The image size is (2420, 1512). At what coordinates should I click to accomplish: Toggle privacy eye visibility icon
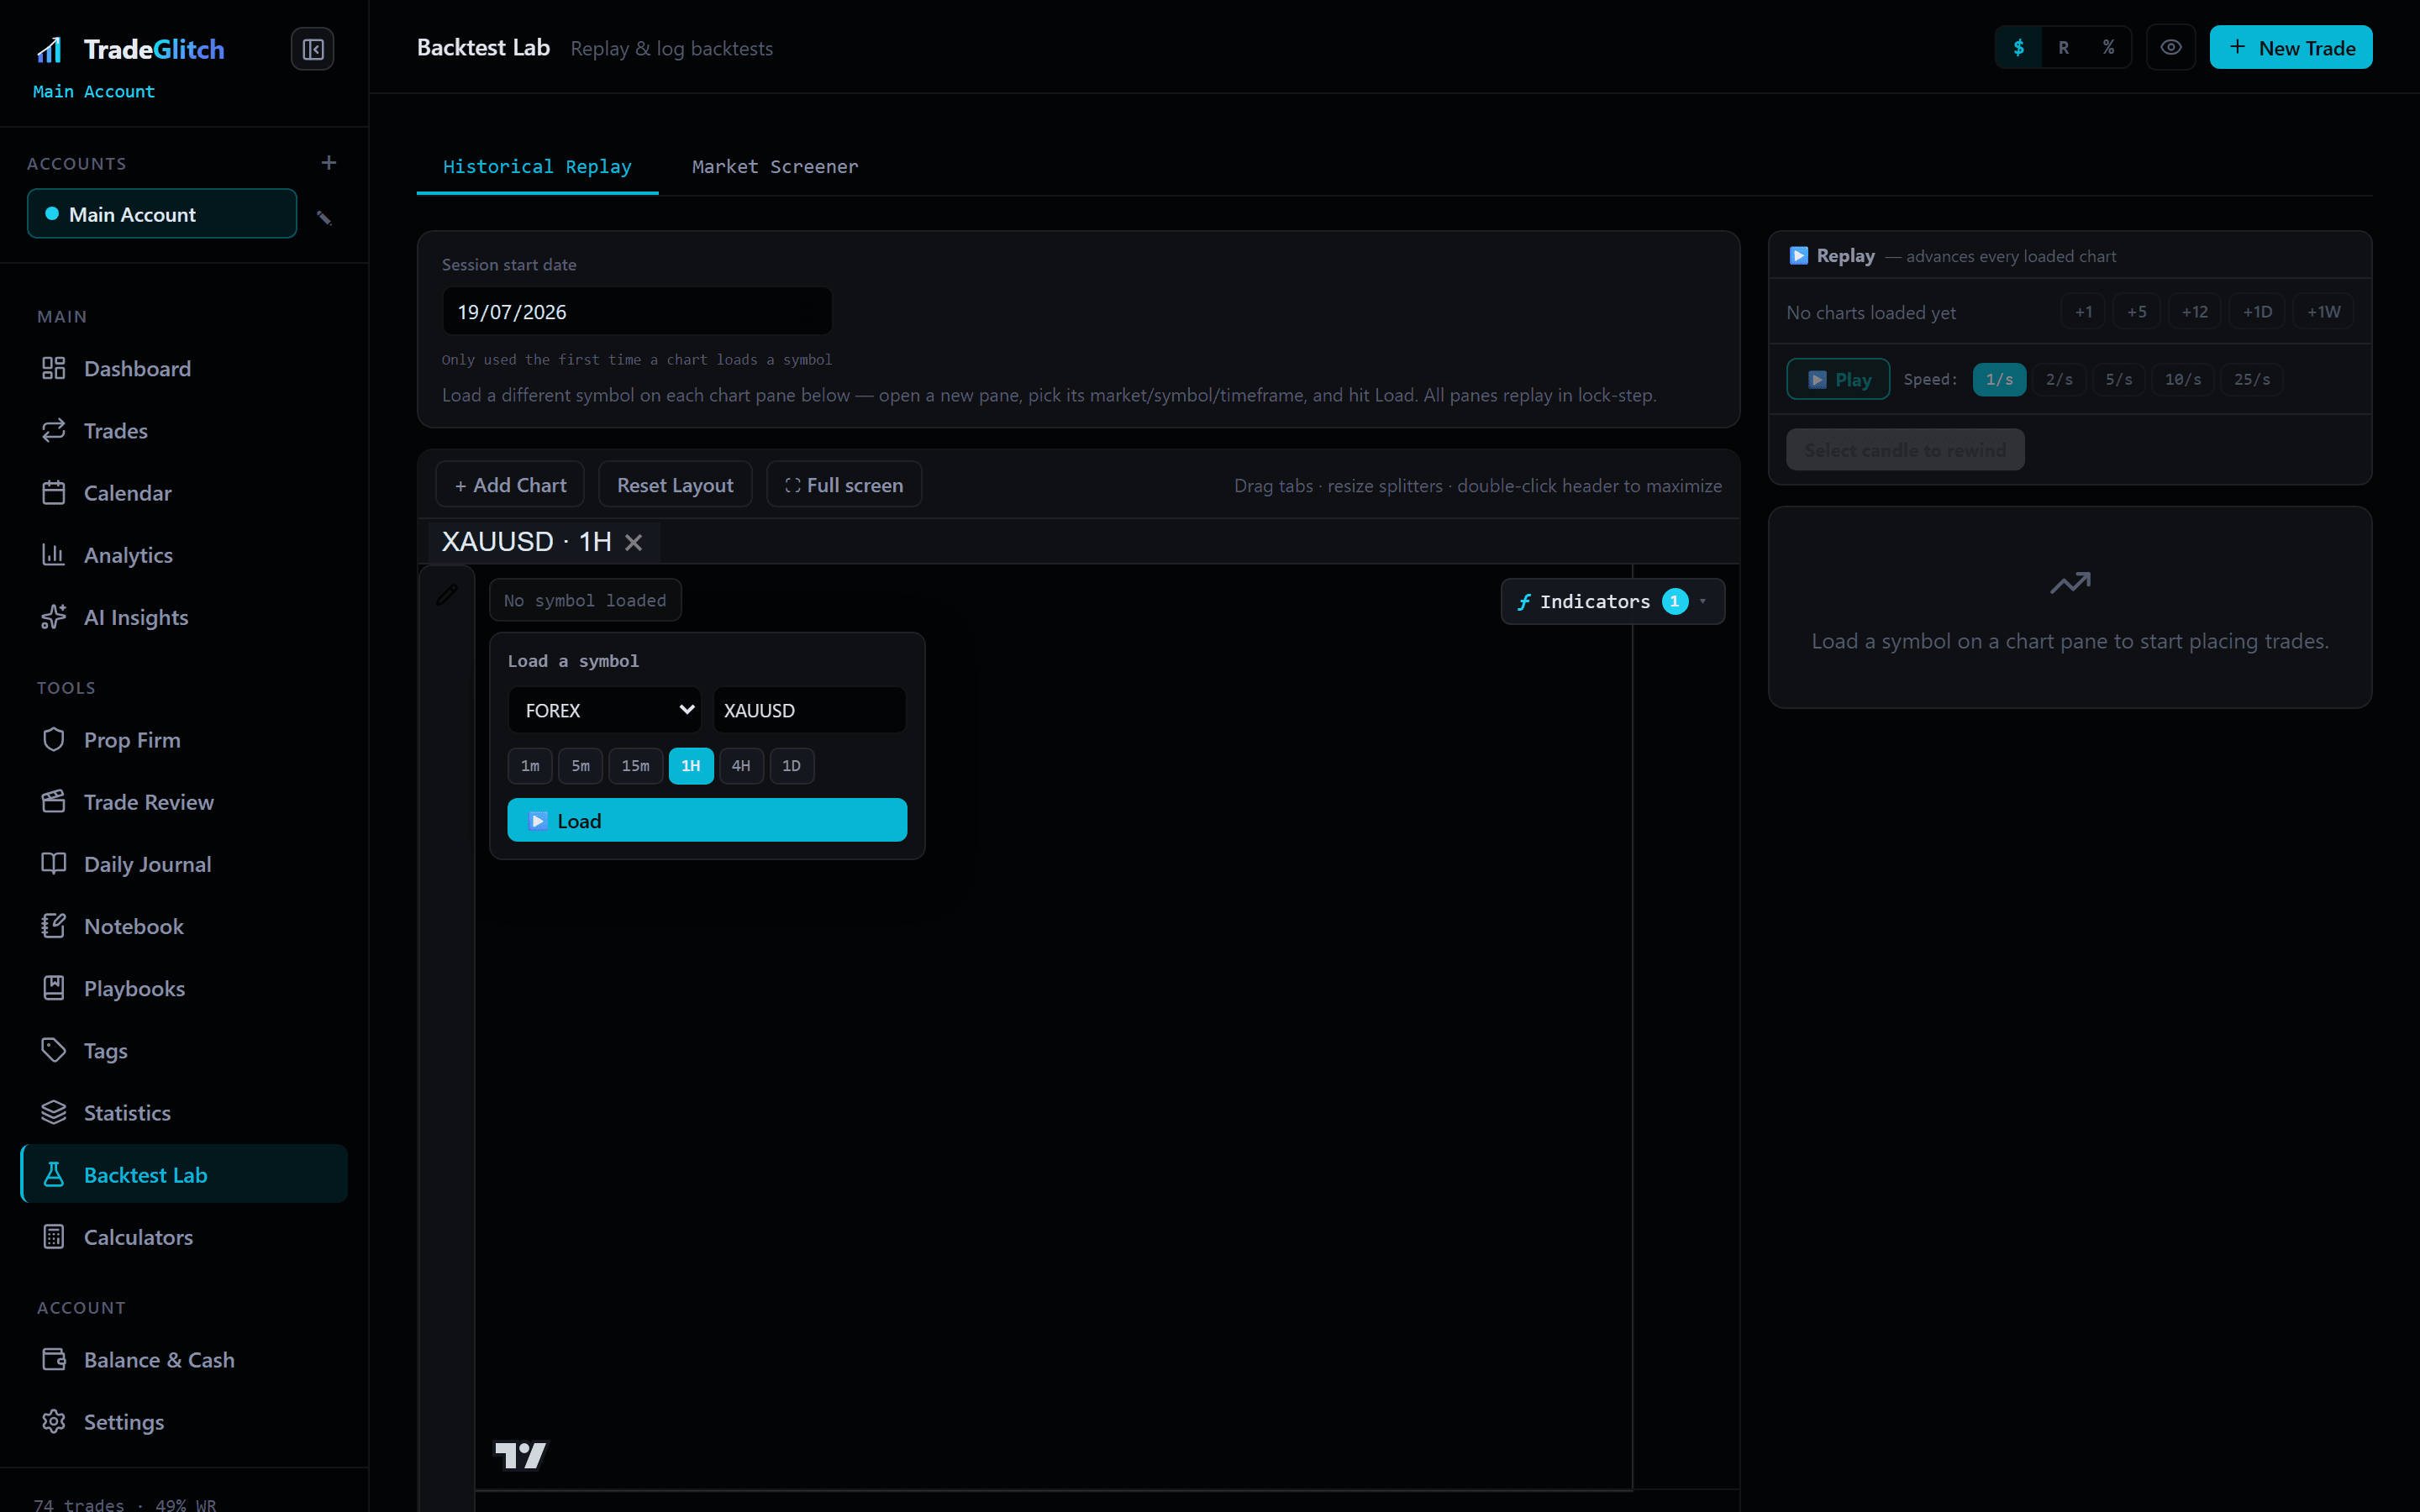(2170, 47)
